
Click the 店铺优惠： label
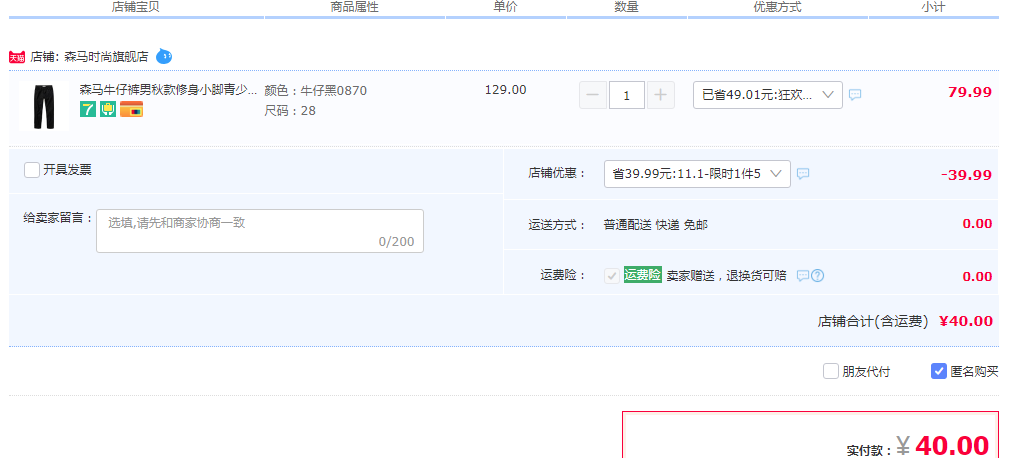[x=557, y=174]
